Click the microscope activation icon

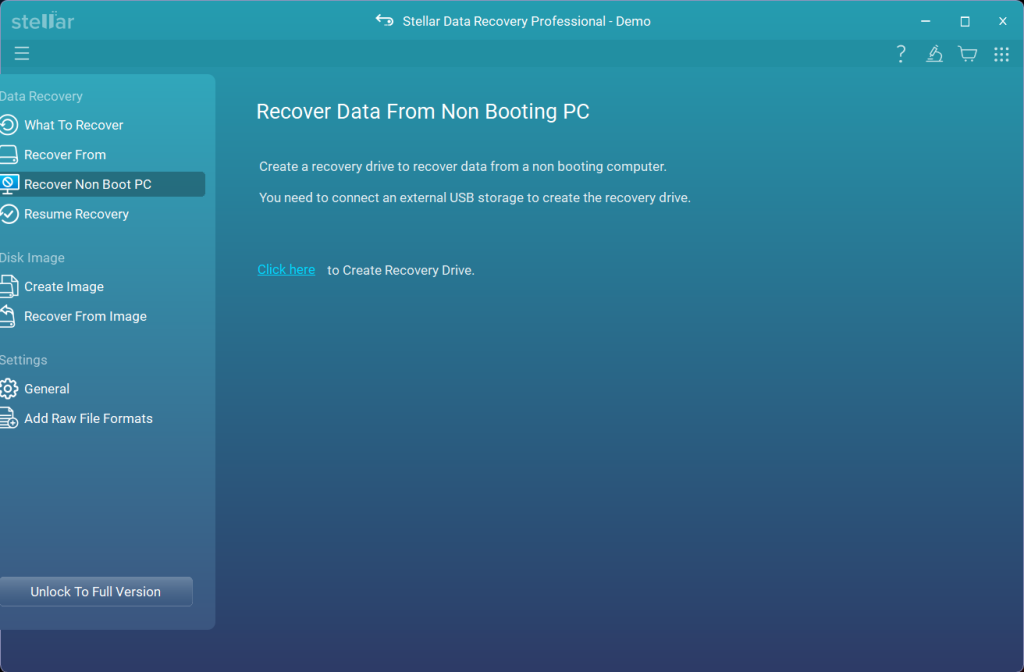pyautogui.click(x=934, y=53)
